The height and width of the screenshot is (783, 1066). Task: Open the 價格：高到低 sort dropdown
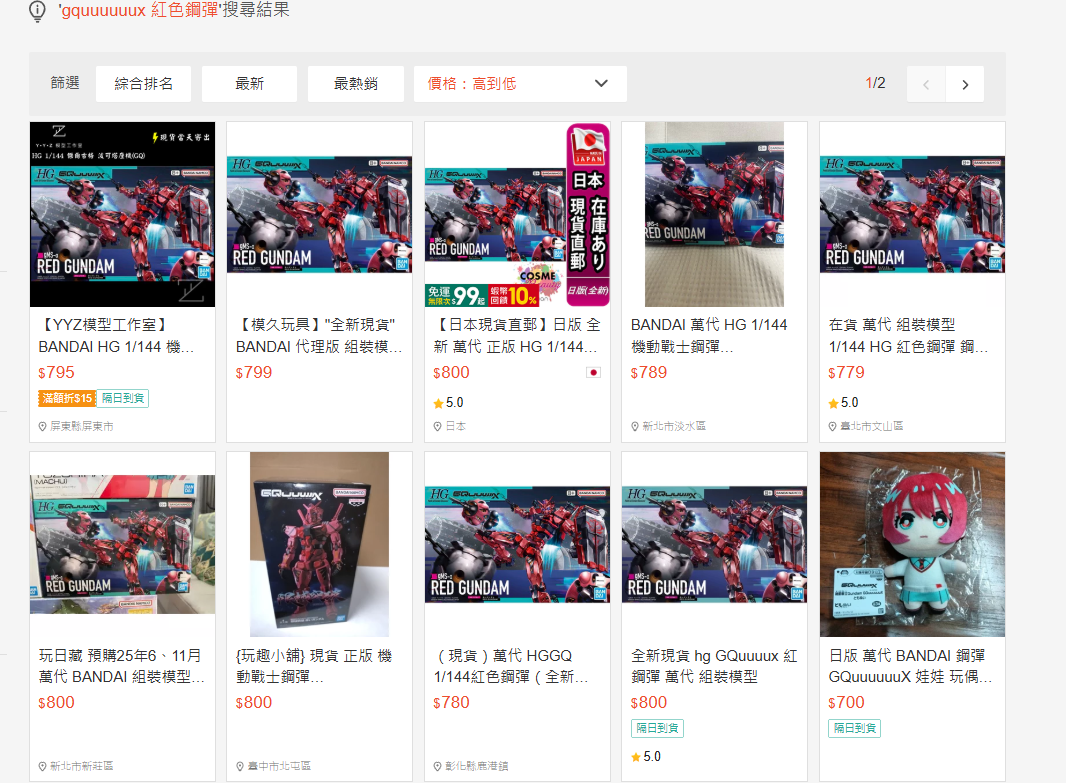[x=520, y=84]
